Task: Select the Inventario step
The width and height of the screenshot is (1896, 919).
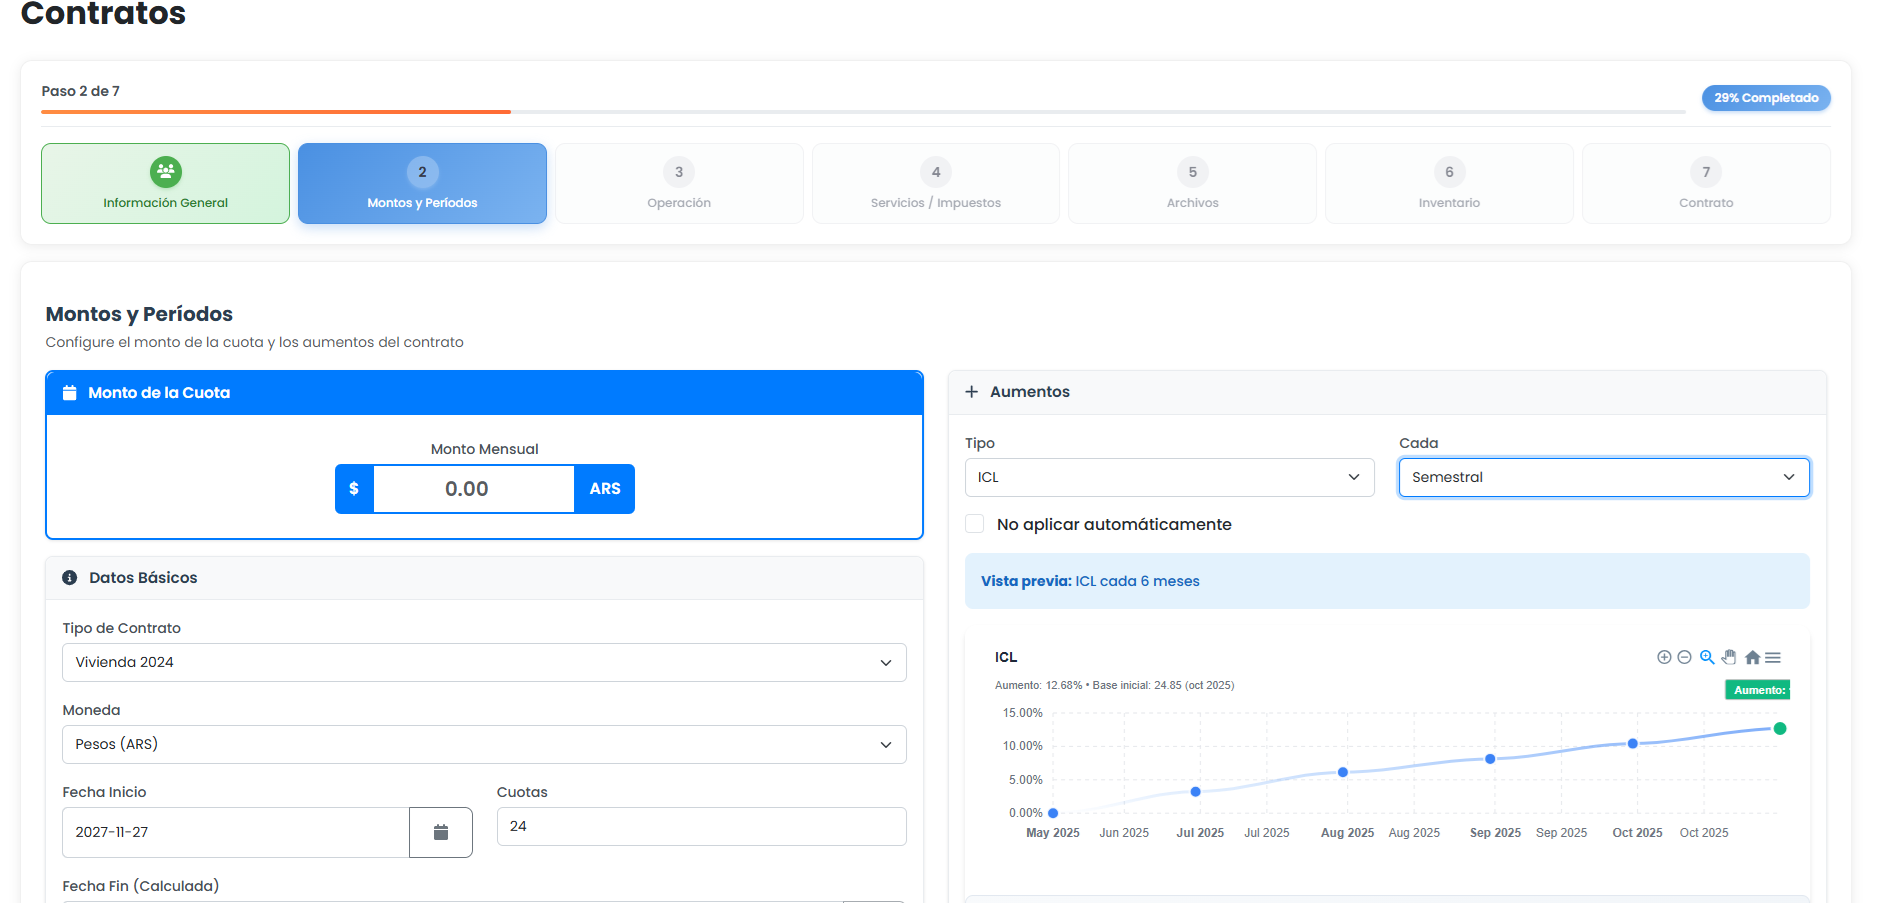Action: click(1449, 183)
